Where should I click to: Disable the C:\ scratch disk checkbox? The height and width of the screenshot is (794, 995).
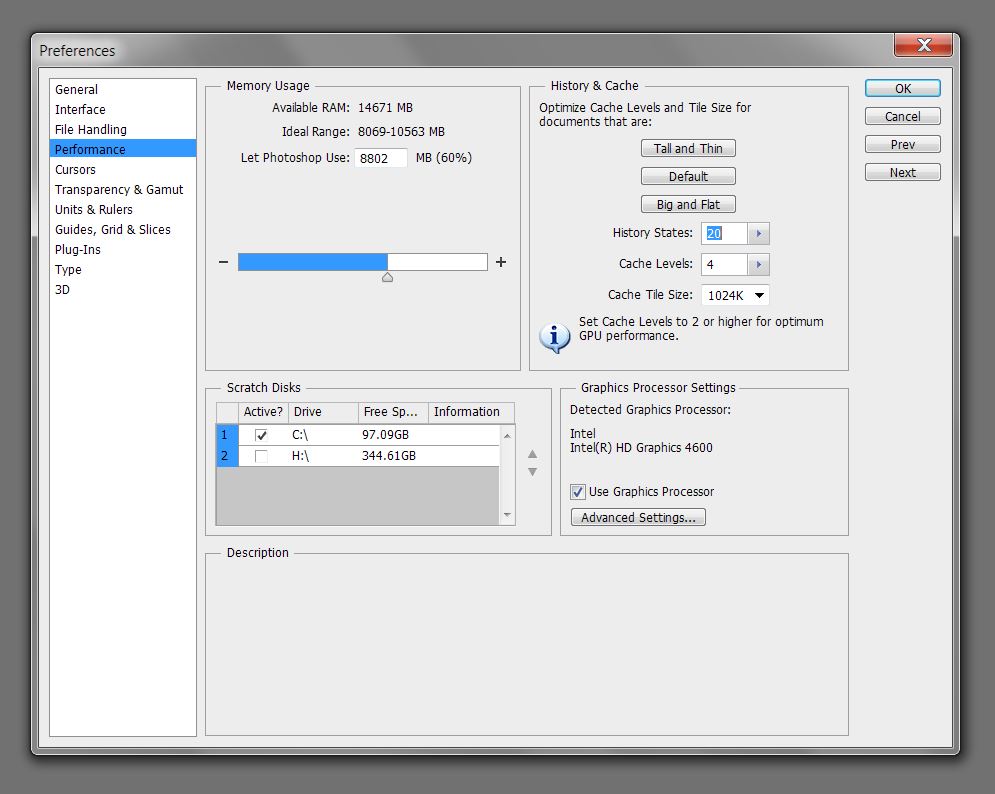[261, 436]
